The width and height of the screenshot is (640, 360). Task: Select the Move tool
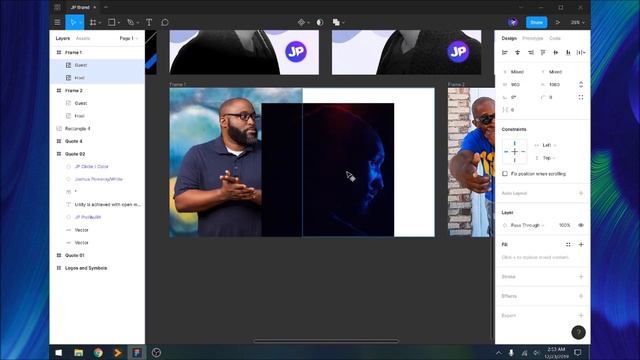[73, 22]
